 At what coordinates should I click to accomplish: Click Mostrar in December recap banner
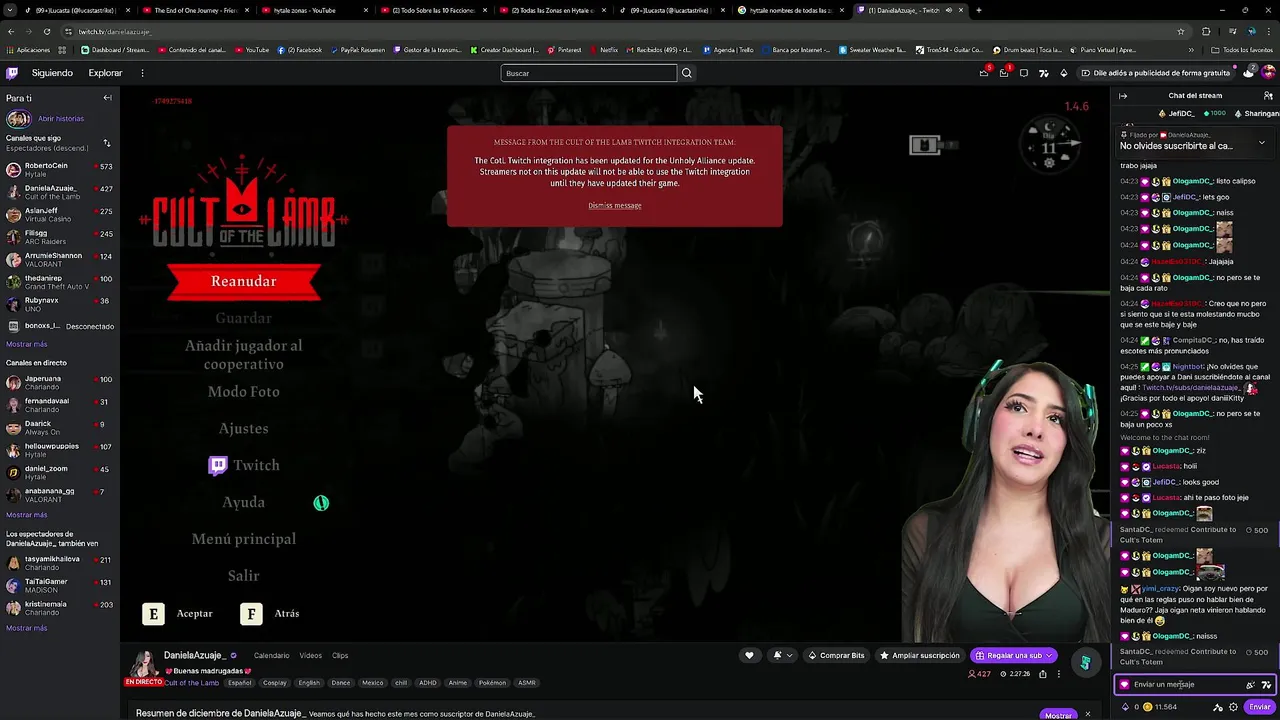tap(1058, 715)
